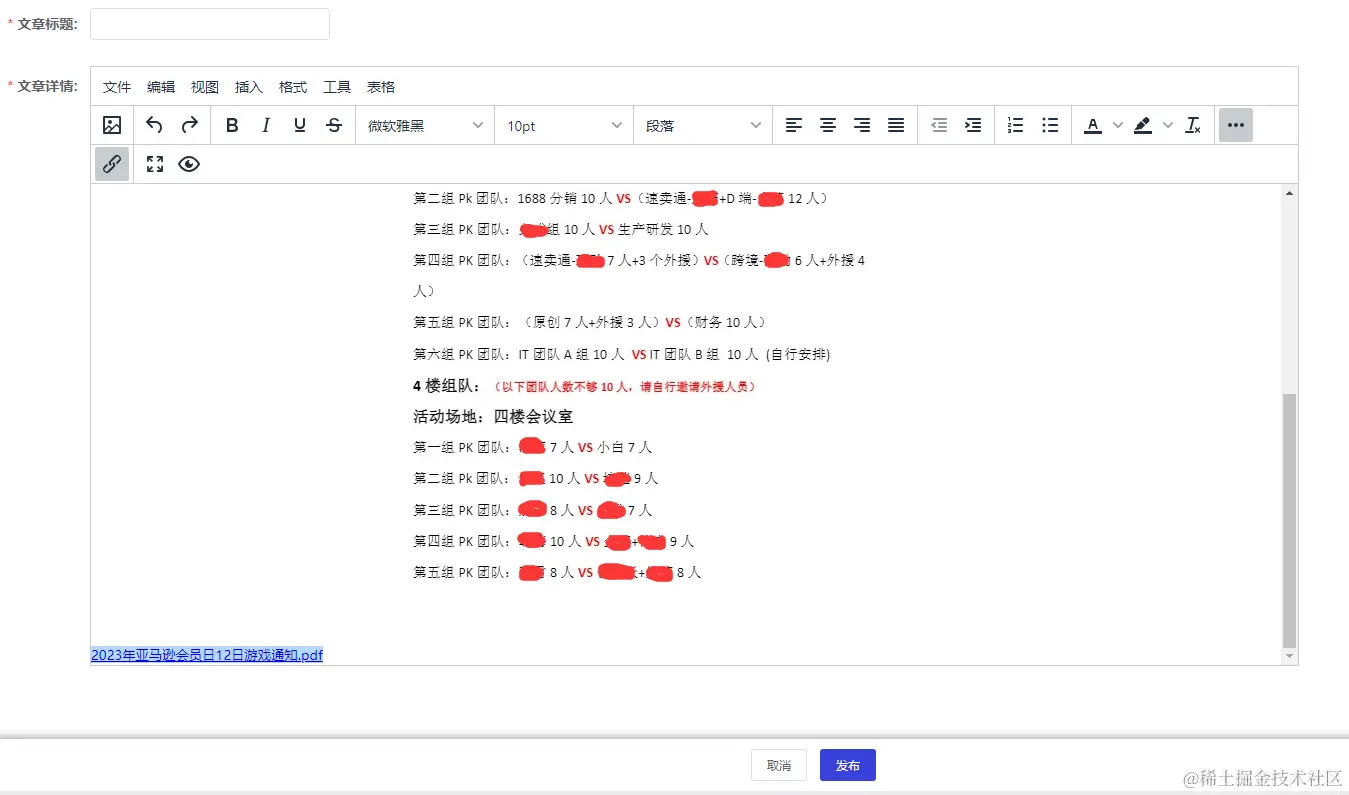Undo the last edit
Viewport: 1349px width, 795px height.
click(x=154, y=125)
